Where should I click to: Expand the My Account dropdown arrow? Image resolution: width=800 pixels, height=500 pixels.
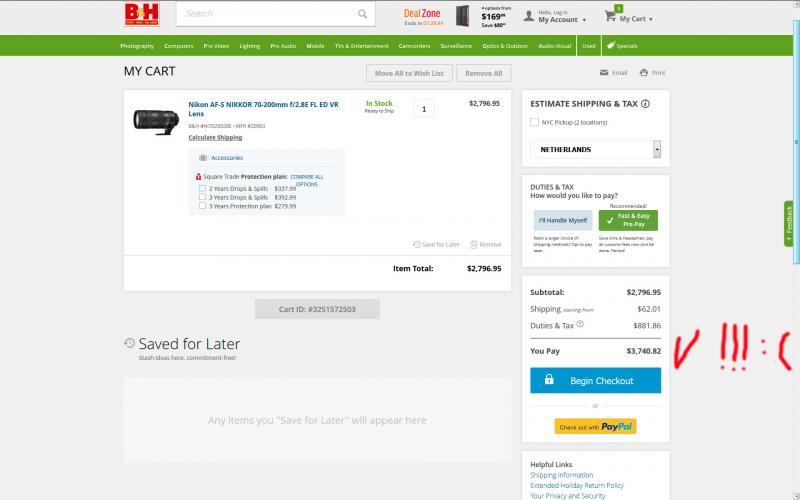pos(584,20)
